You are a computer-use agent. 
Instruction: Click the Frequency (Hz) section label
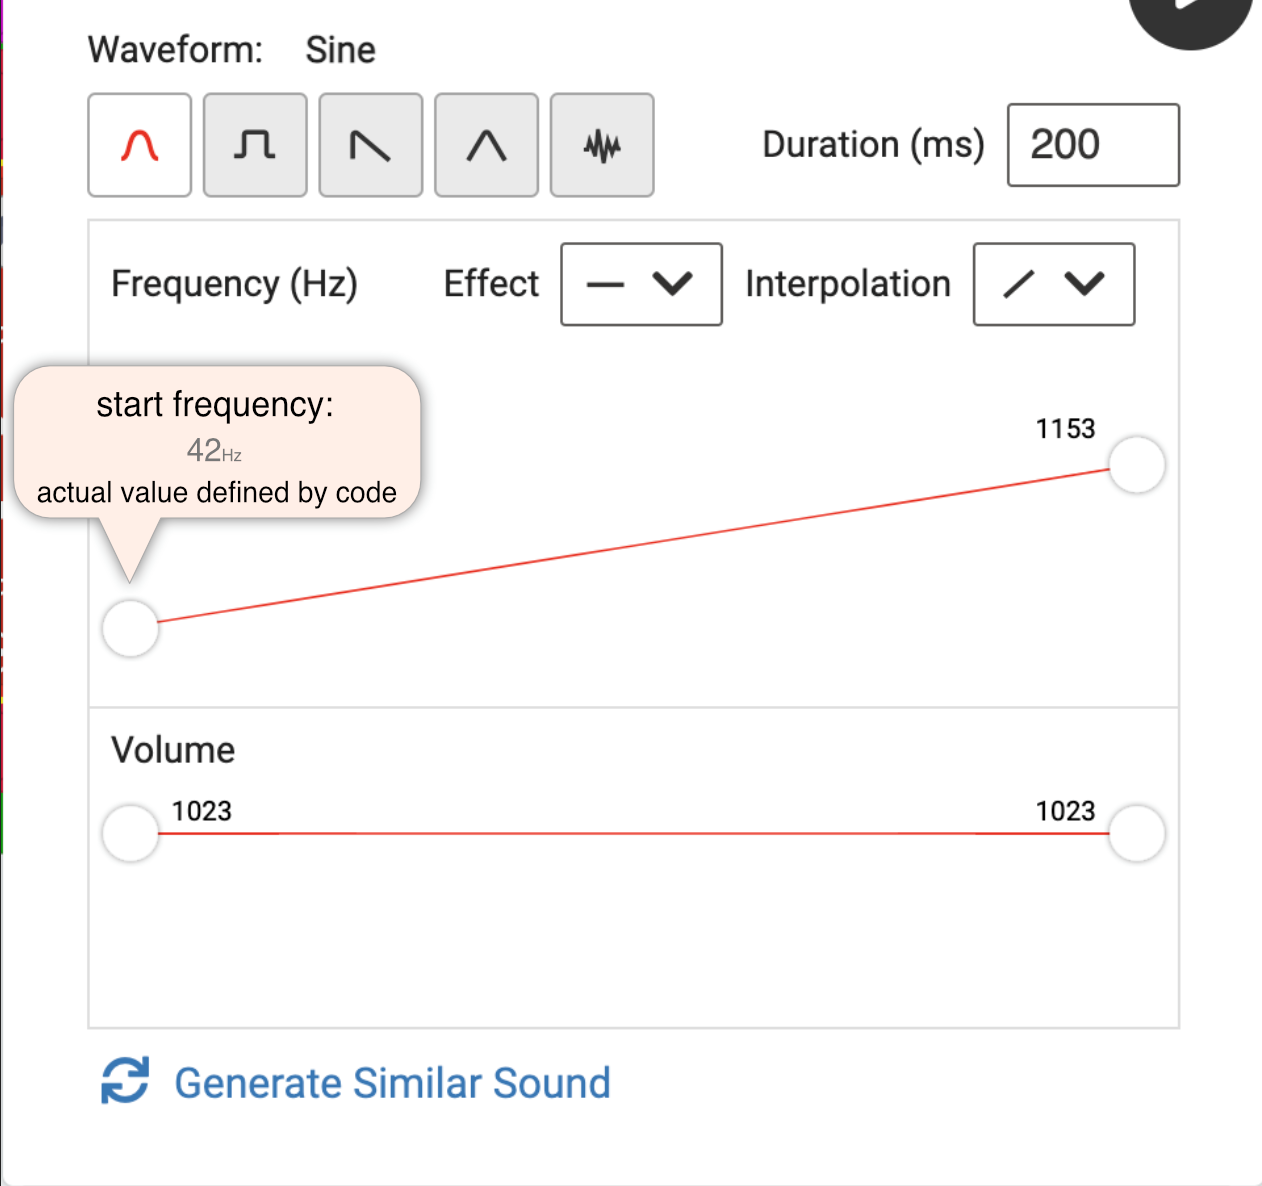click(234, 284)
